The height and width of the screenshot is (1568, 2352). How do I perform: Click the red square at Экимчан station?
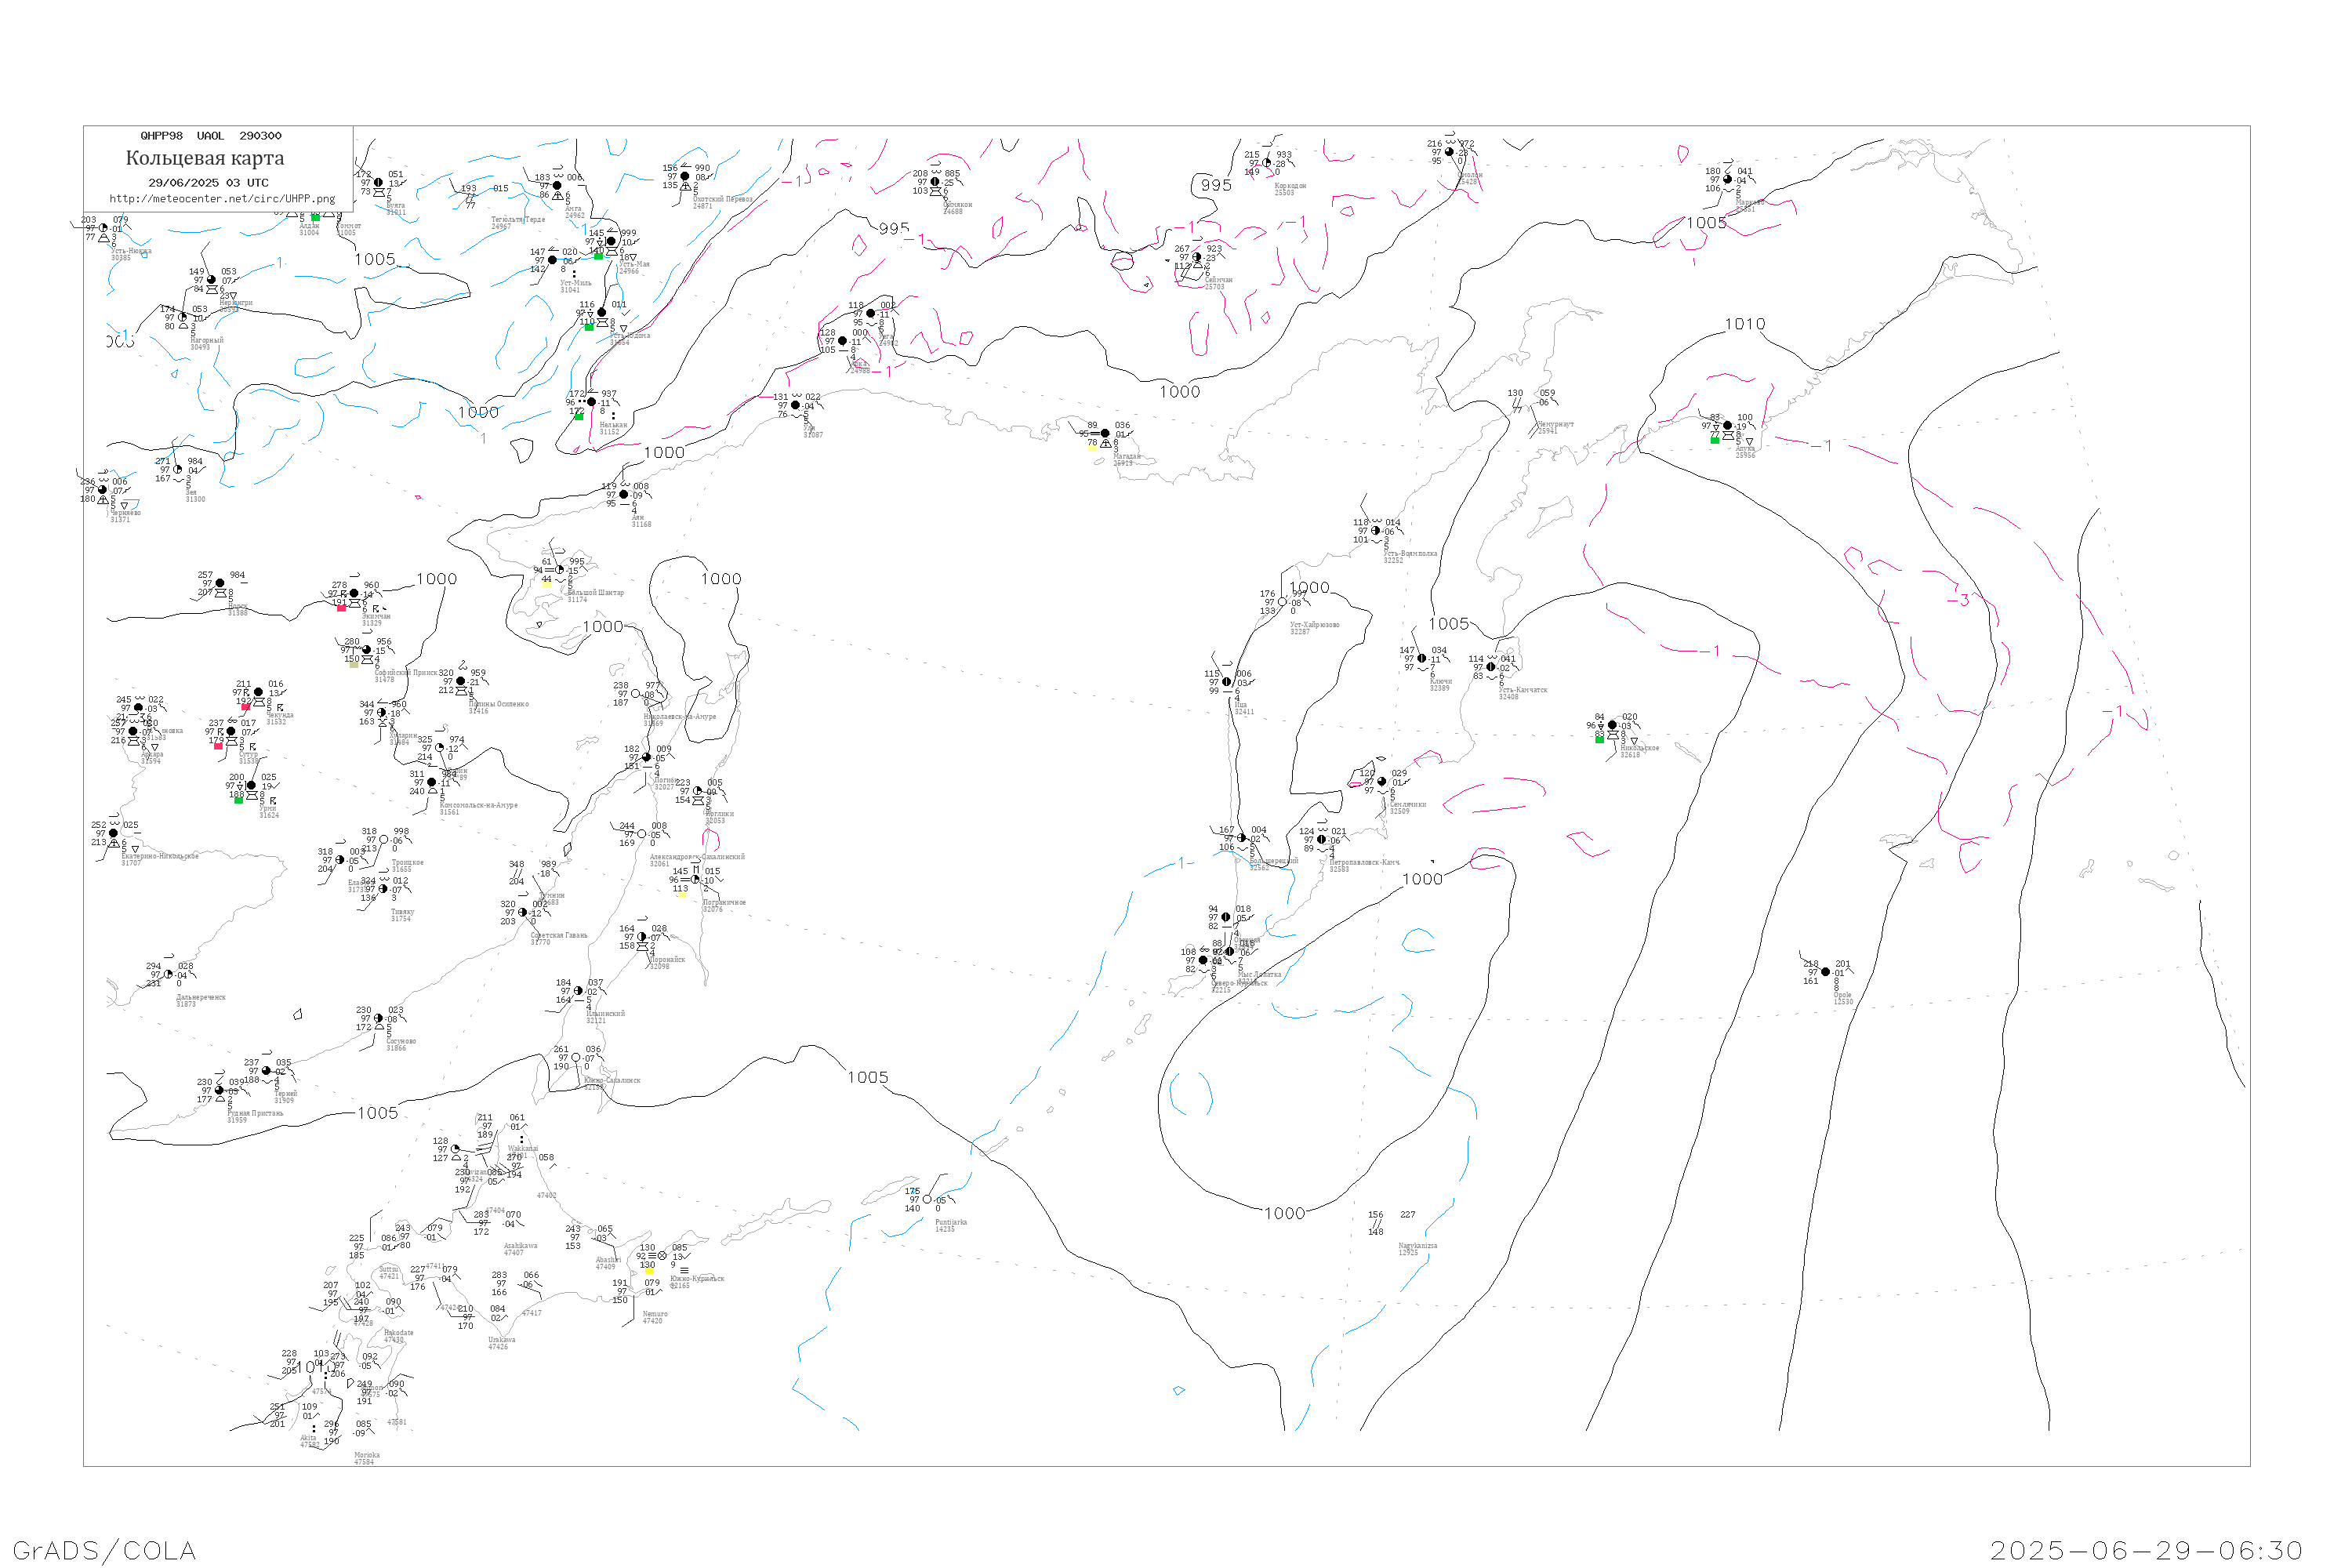[341, 608]
